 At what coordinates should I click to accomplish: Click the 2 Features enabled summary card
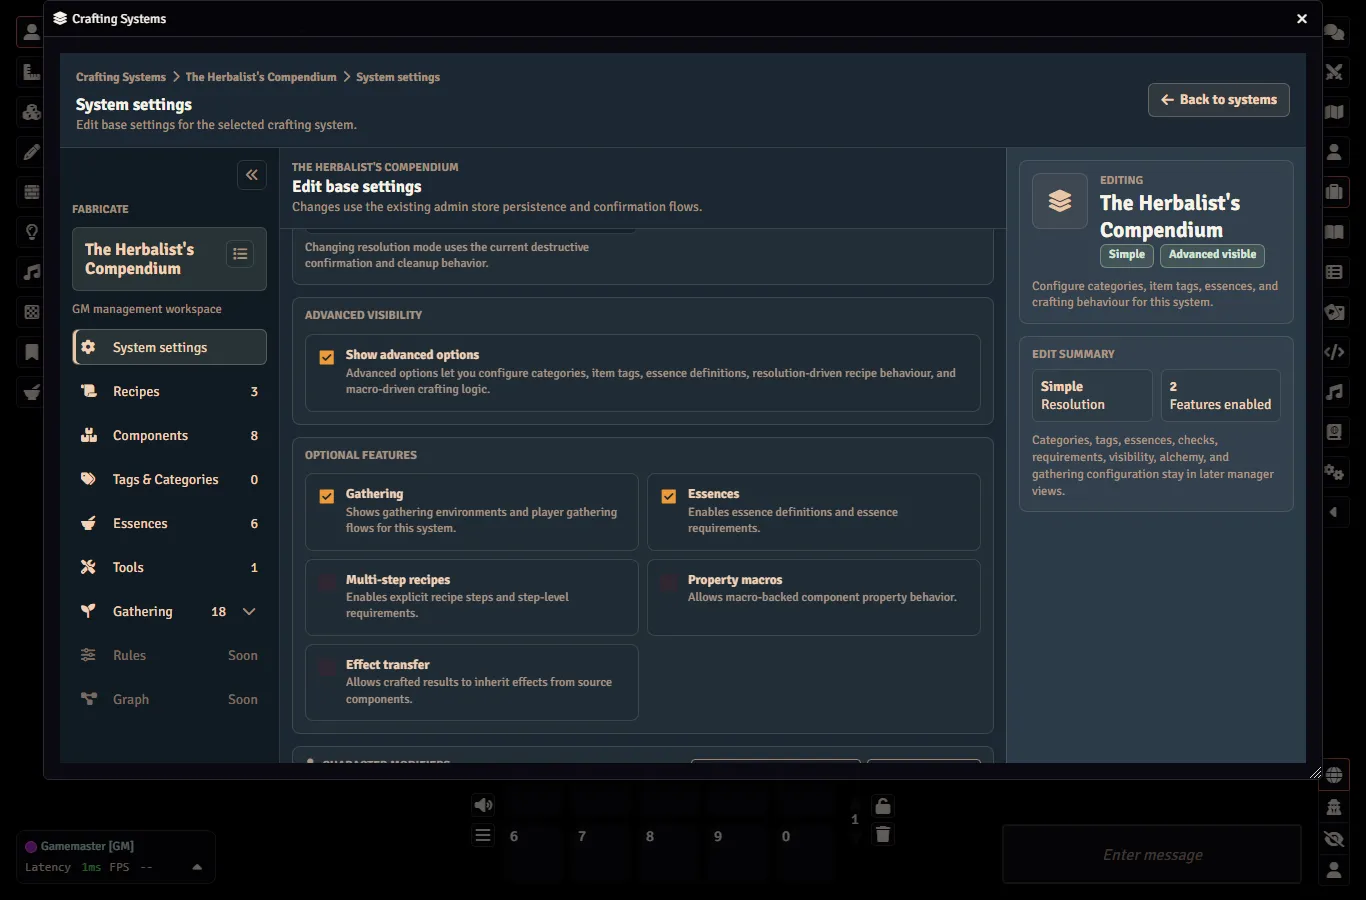[x=1220, y=395]
